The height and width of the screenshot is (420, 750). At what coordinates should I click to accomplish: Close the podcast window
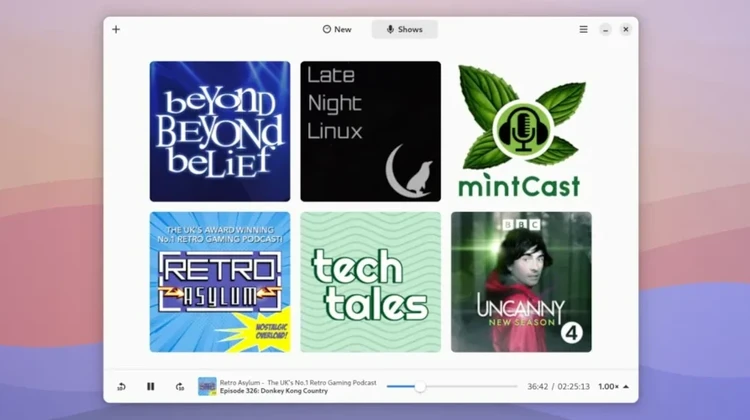(625, 30)
